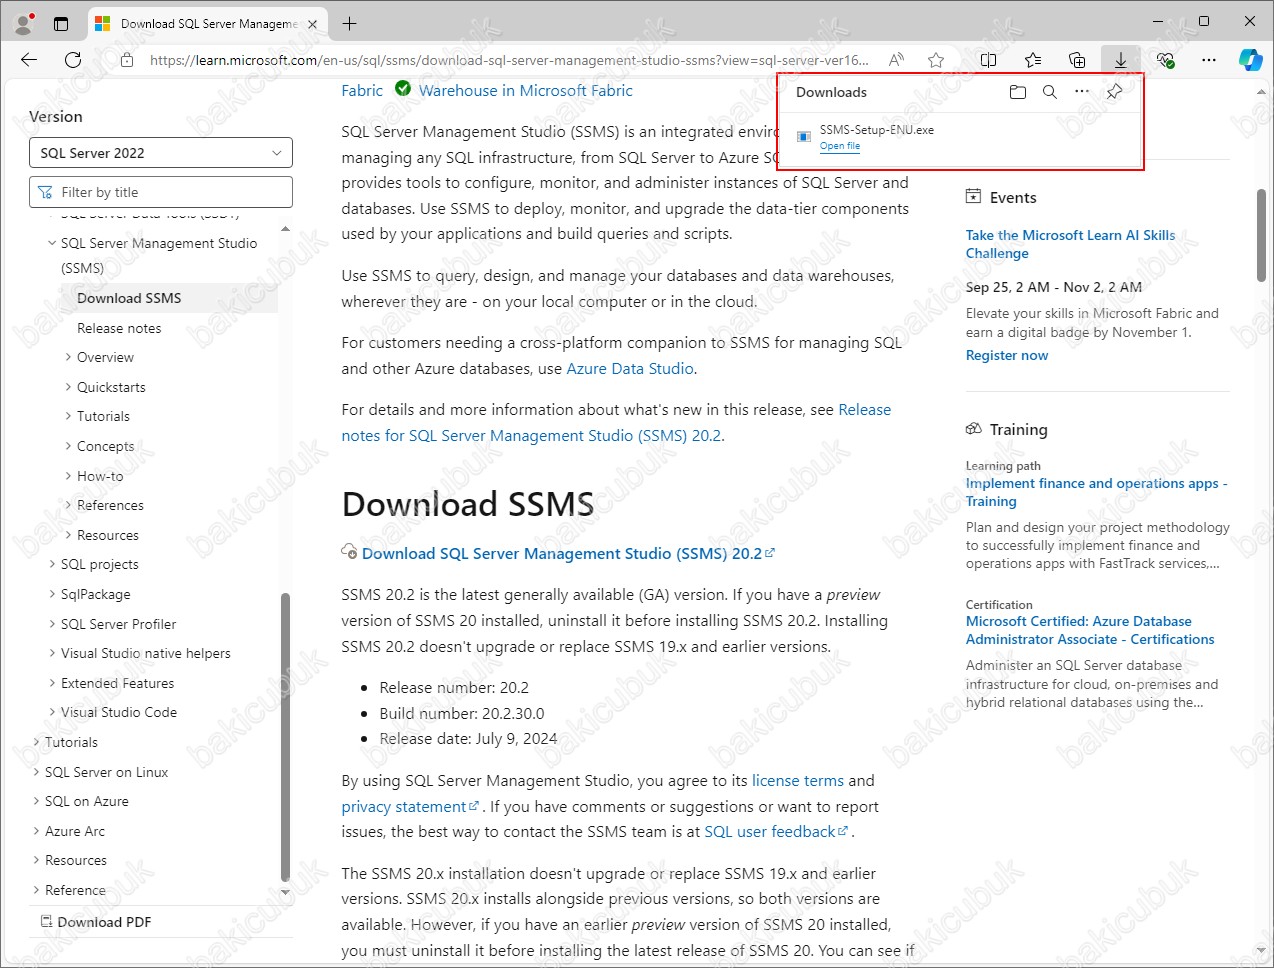Viewport: 1274px width, 968px height.
Task: Collapse SQL Server Management Studio (SSMS) node
Action: (x=52, y=243)
